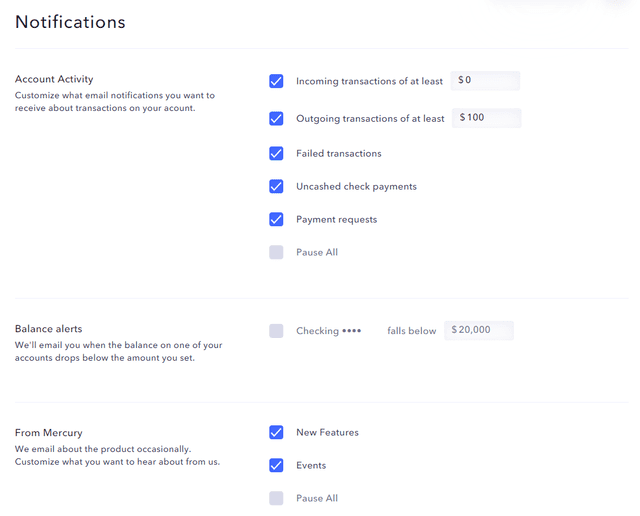Click the New Features label
This screenshot has width=640, height=516.
click(x=327, y=432)
